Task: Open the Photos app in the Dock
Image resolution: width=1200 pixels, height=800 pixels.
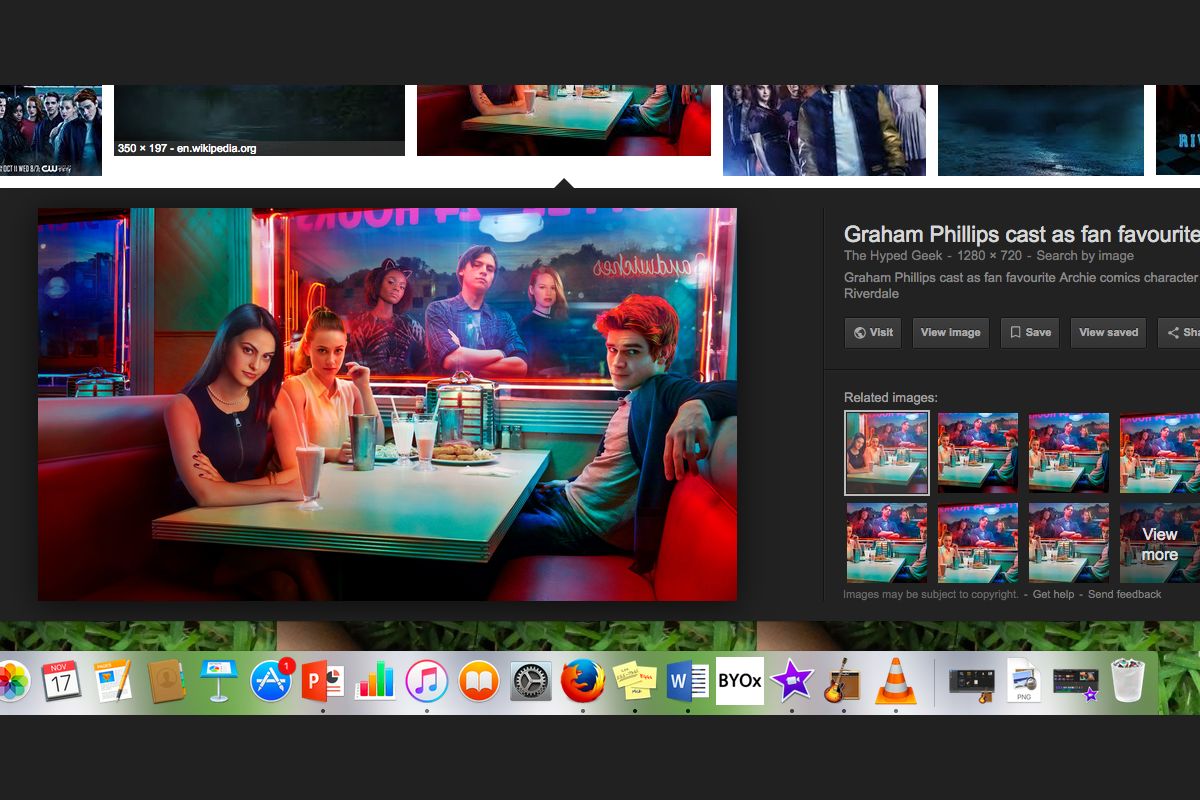Action: click(12, 681)
